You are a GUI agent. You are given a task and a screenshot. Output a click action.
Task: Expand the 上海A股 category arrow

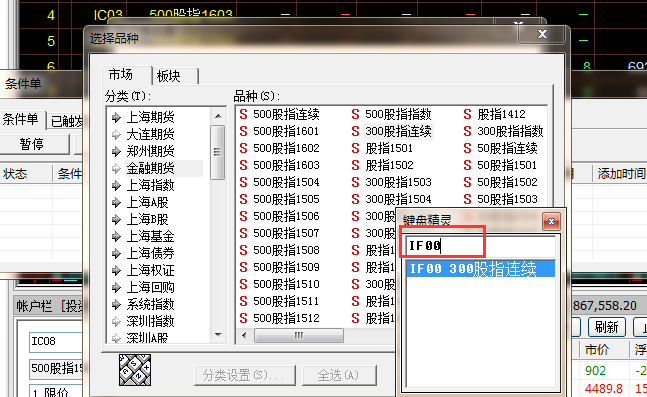(x=116, y=203)
